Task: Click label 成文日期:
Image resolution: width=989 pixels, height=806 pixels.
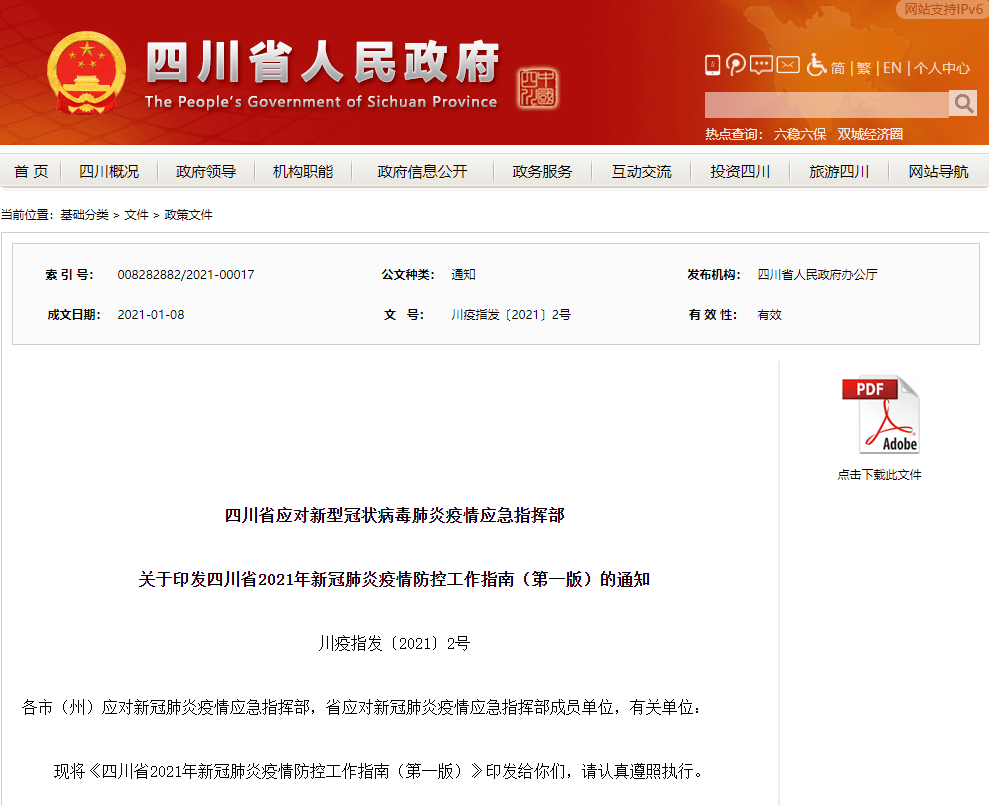Action: click(x=74, y=315)
